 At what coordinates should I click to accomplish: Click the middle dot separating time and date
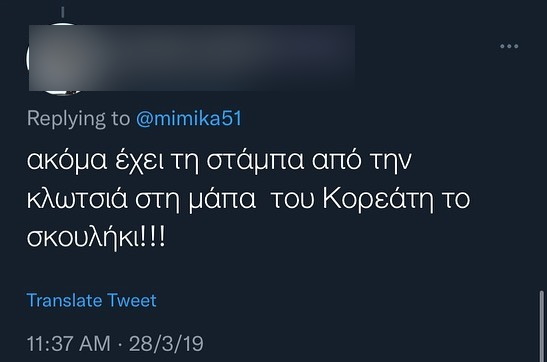120,345
